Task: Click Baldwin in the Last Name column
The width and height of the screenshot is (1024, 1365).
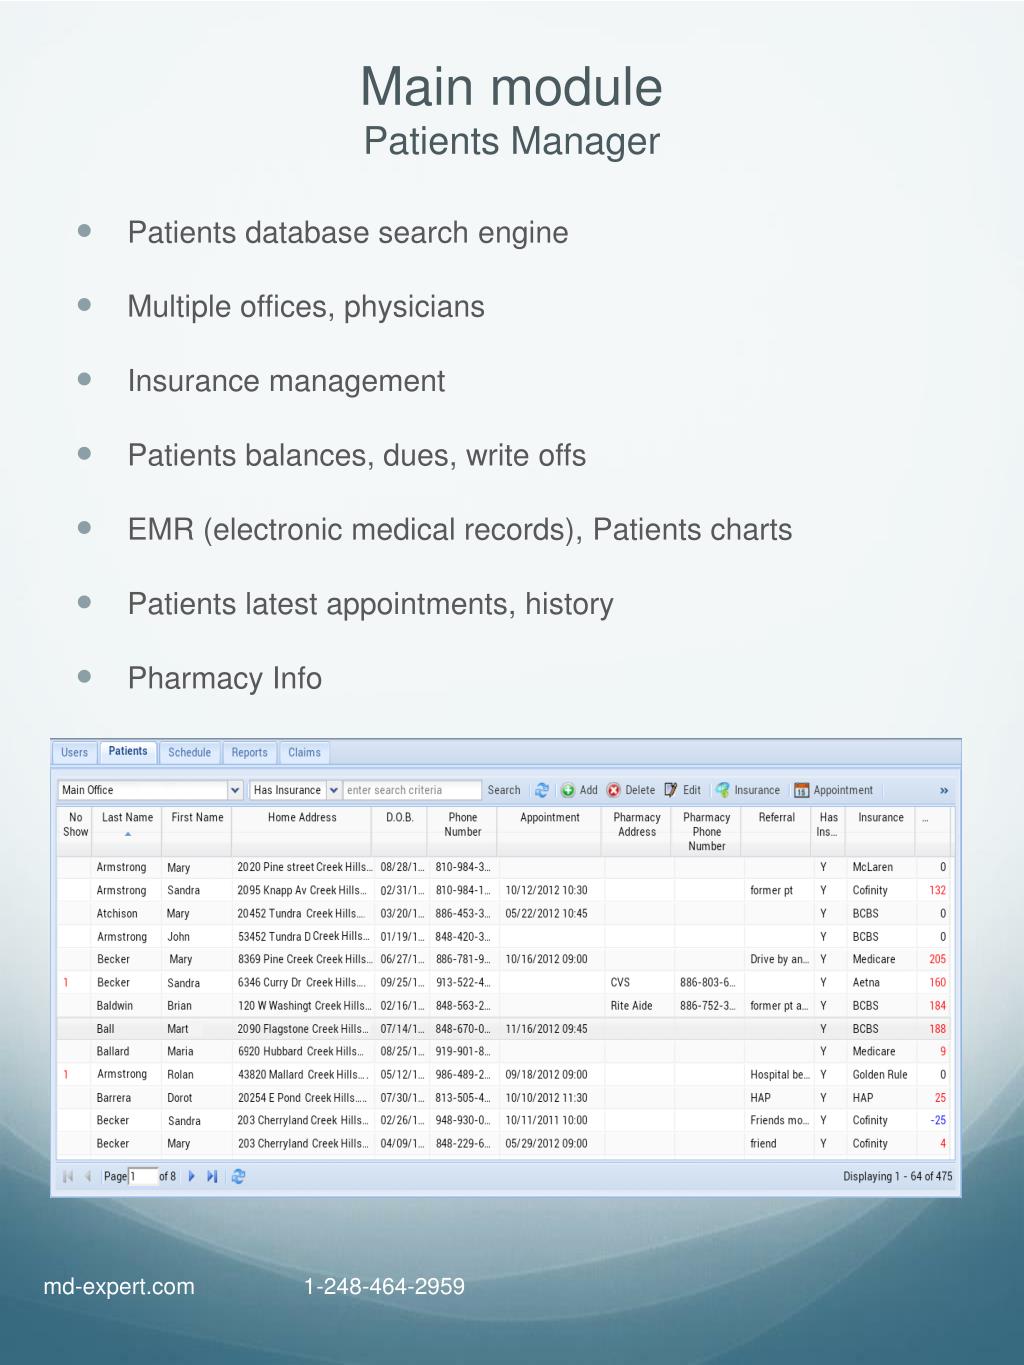Action: coord(115,1005)
